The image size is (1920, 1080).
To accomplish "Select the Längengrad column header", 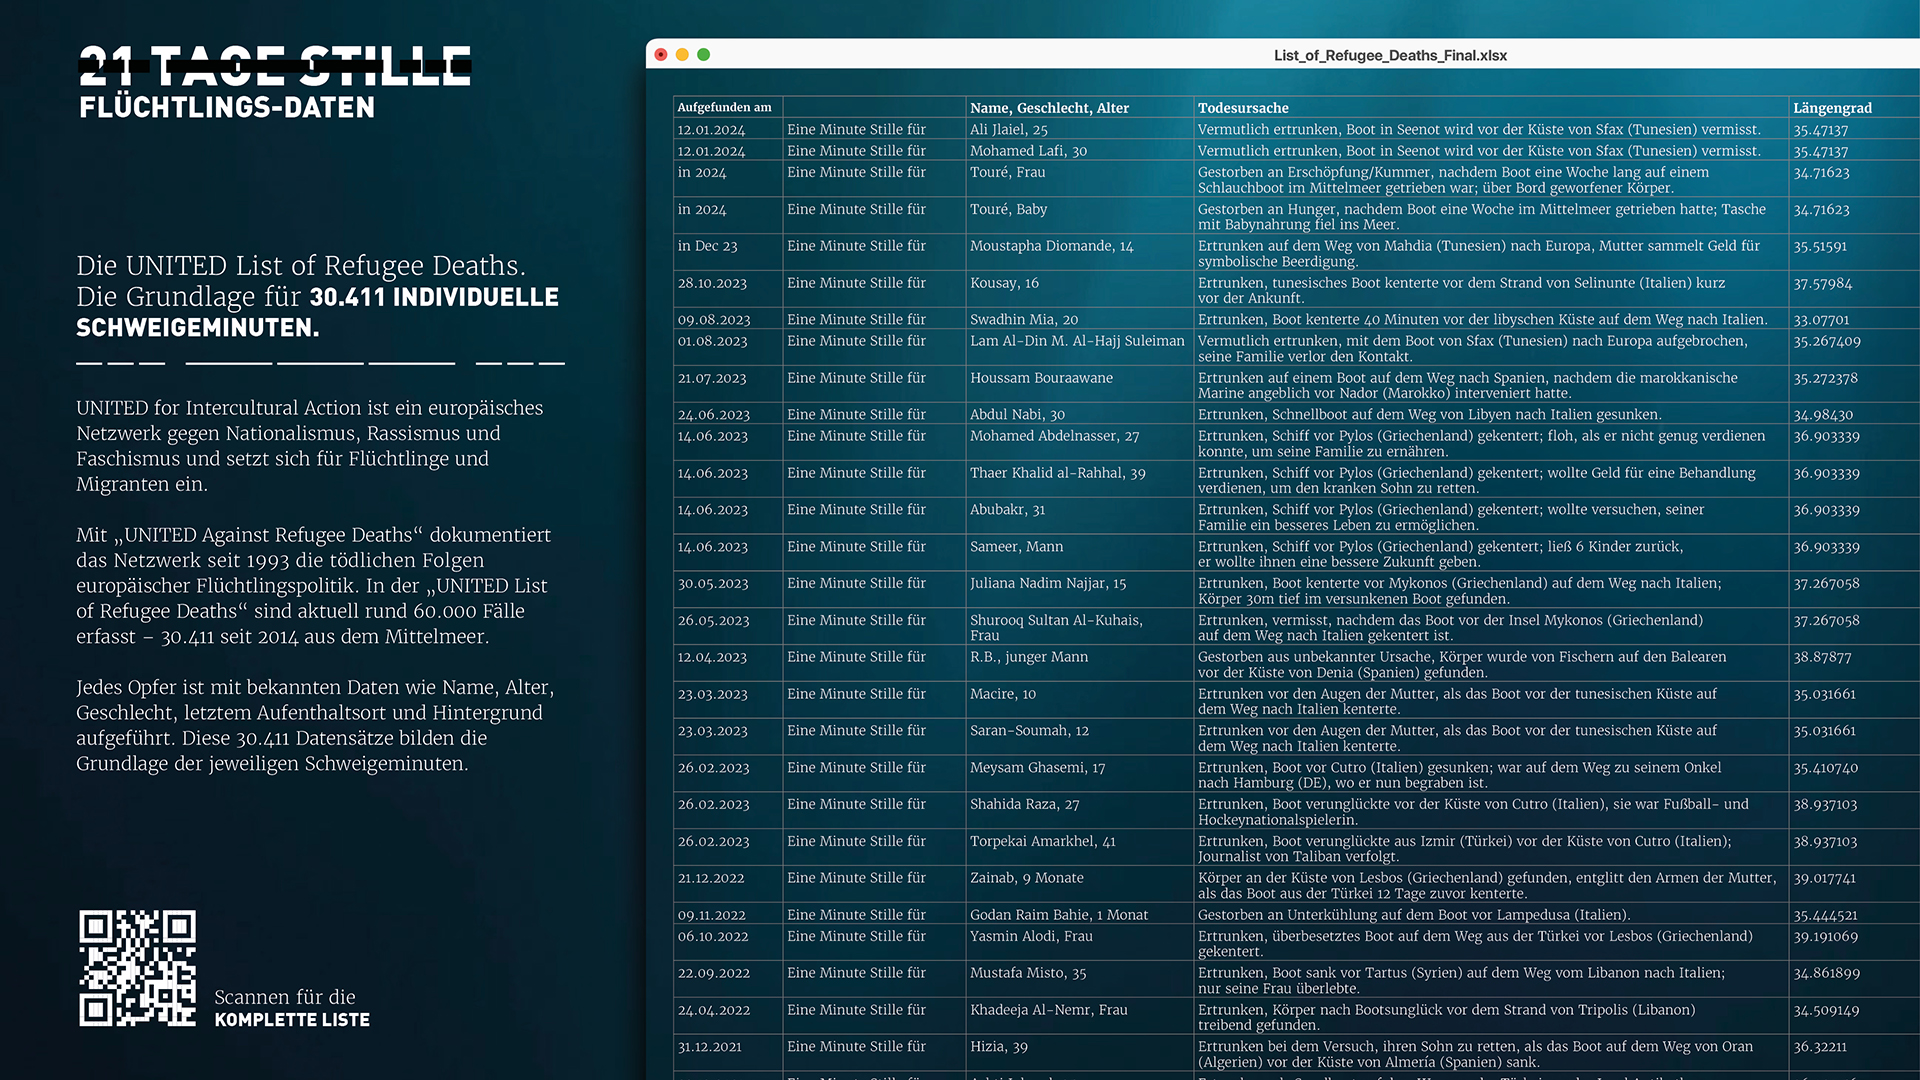I will [1832, 108].
